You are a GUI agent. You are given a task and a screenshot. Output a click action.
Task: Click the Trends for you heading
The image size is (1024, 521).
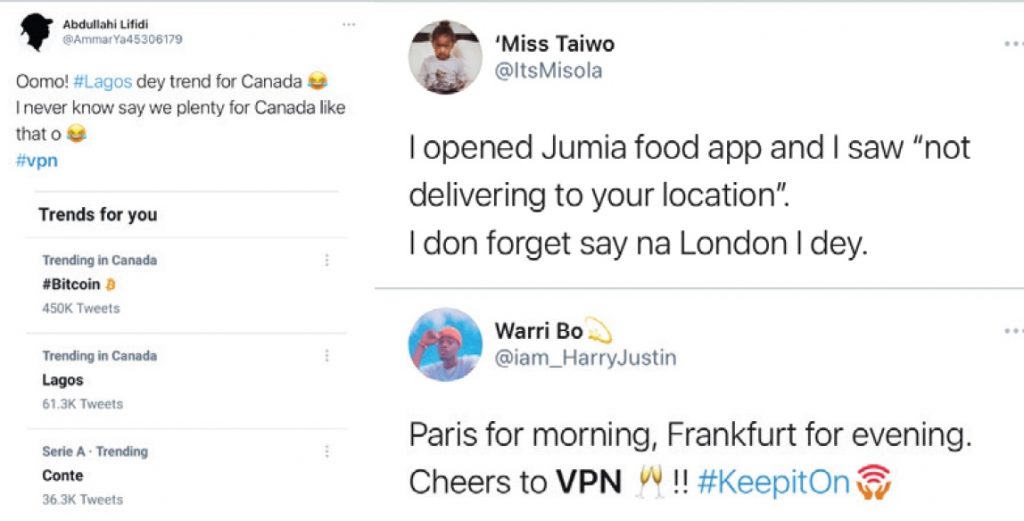tap(98, 215)
